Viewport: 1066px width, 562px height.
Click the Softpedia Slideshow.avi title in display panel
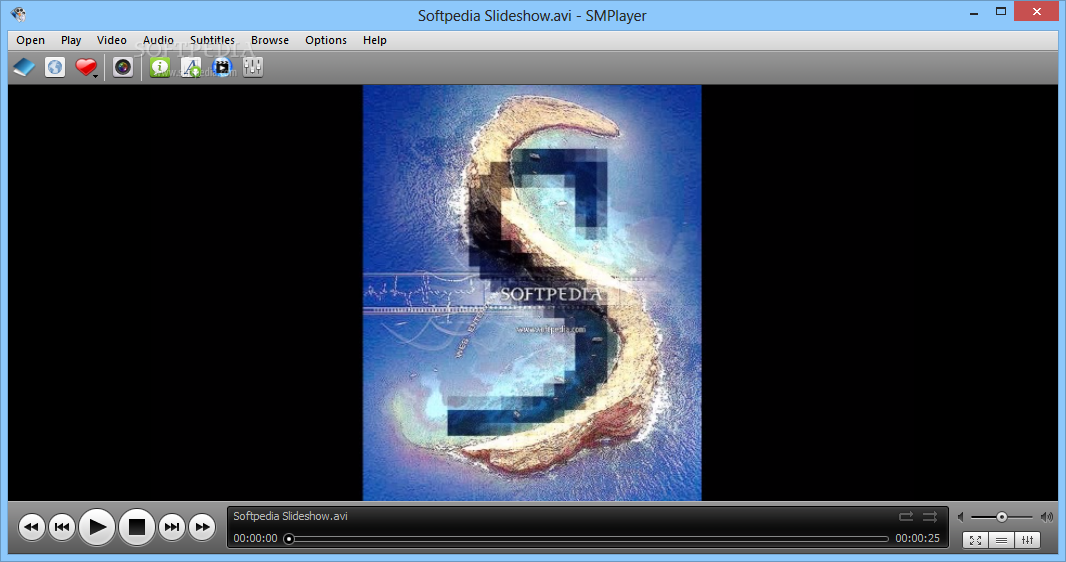click(290, 516)
